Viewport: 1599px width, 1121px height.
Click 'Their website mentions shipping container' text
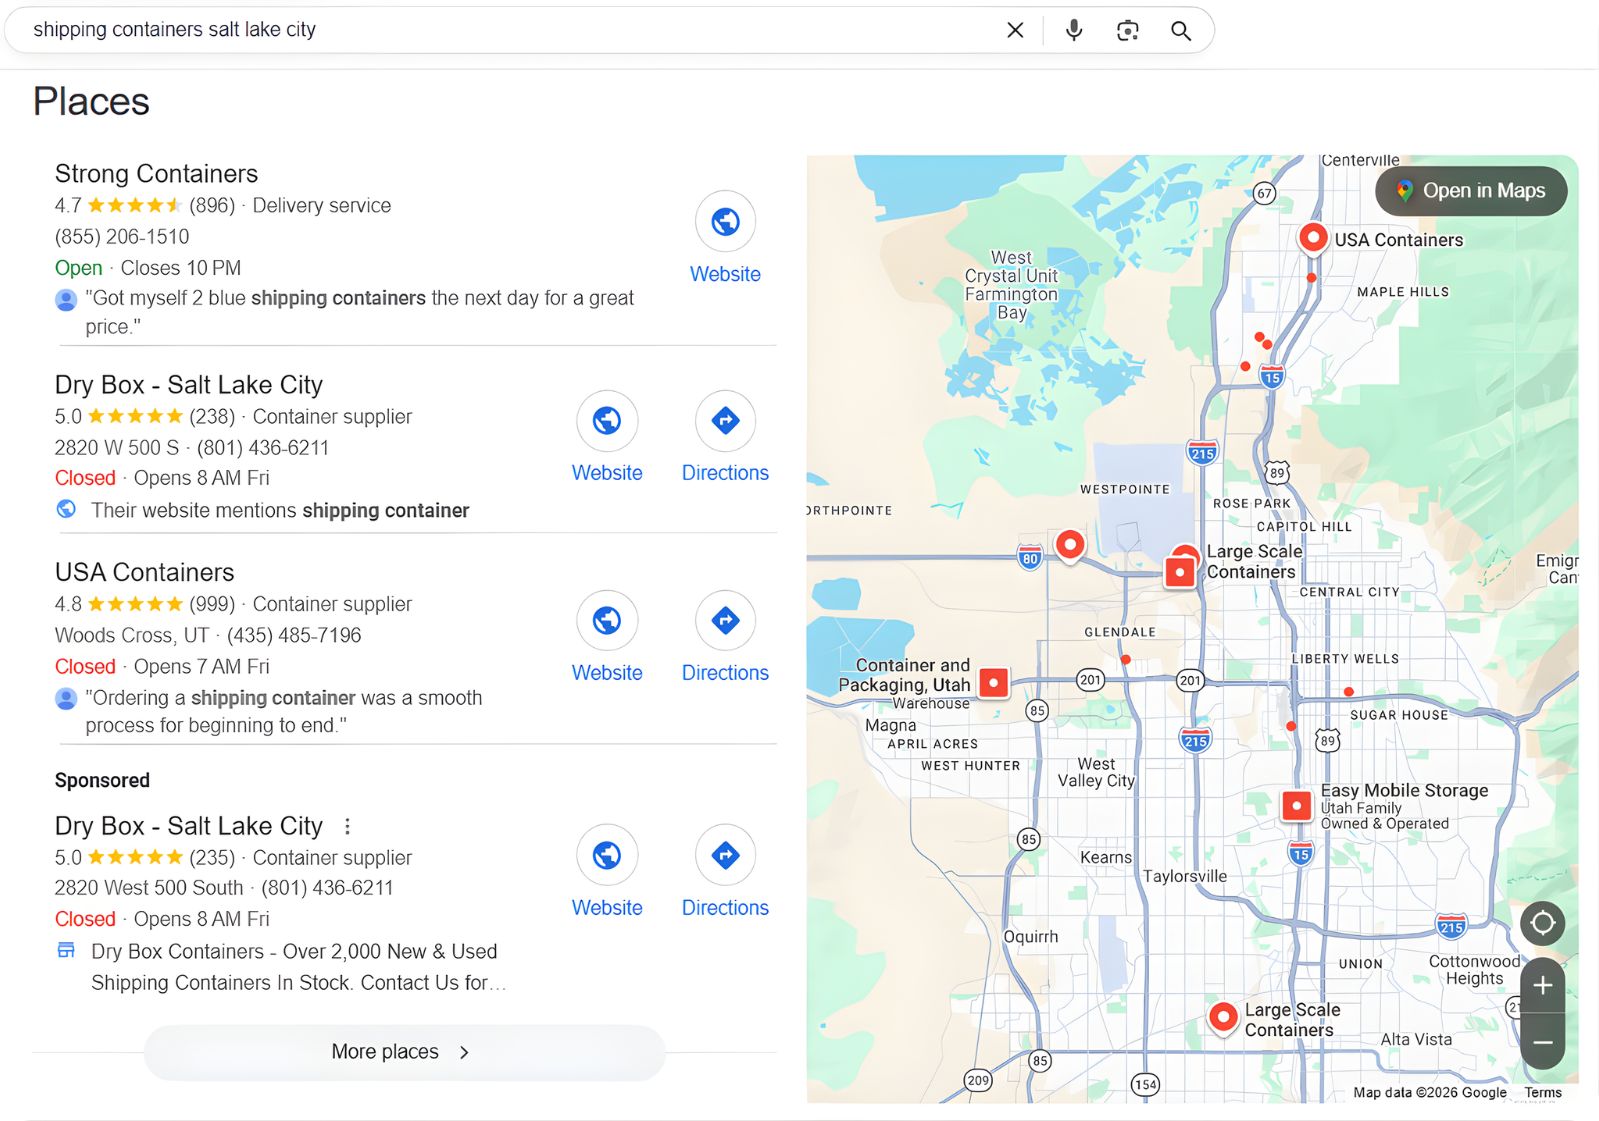[x=280, y=511]
